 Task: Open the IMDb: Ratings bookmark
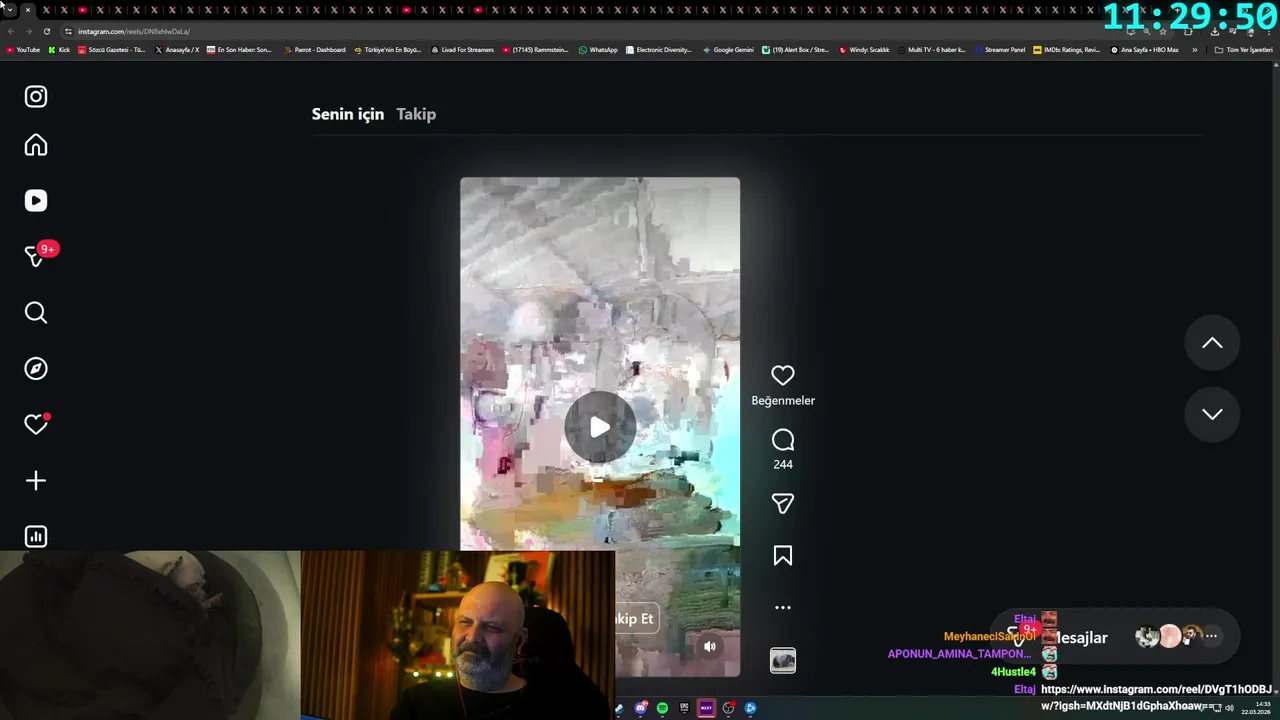point(1066,50)
